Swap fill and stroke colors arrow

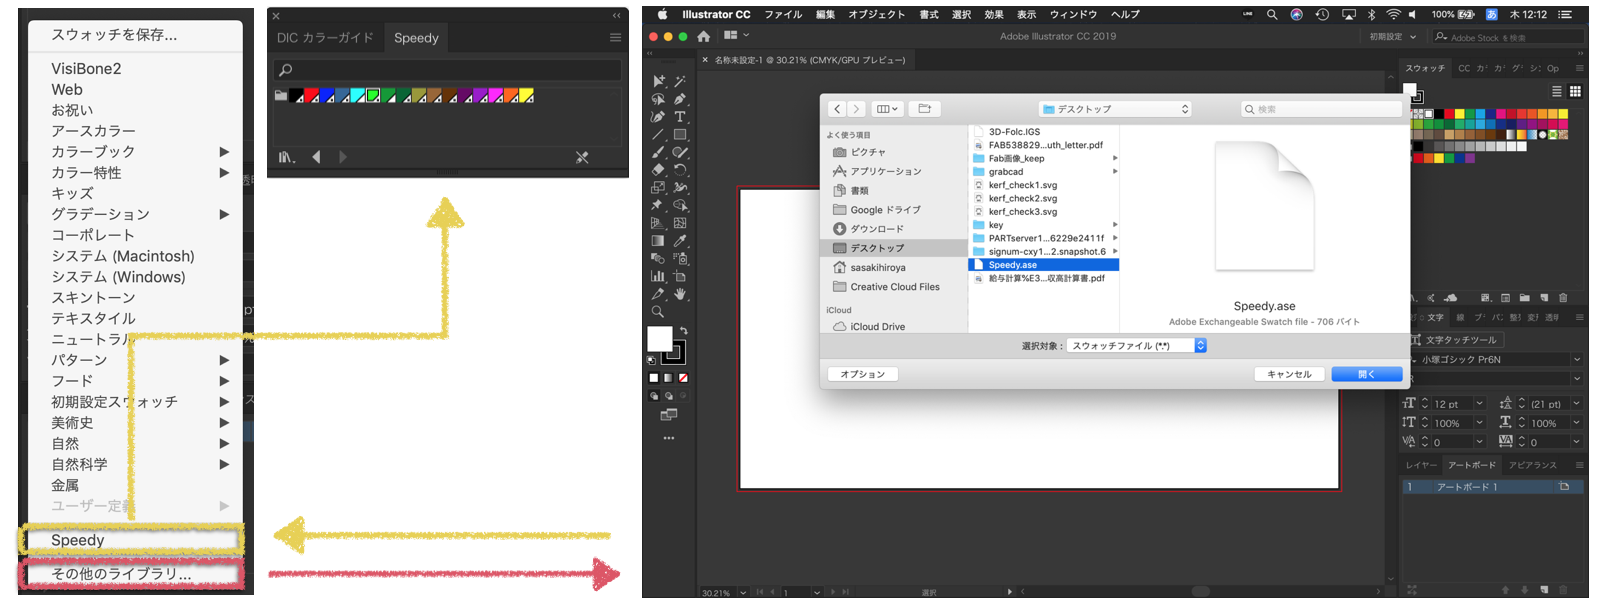(684, 330)
